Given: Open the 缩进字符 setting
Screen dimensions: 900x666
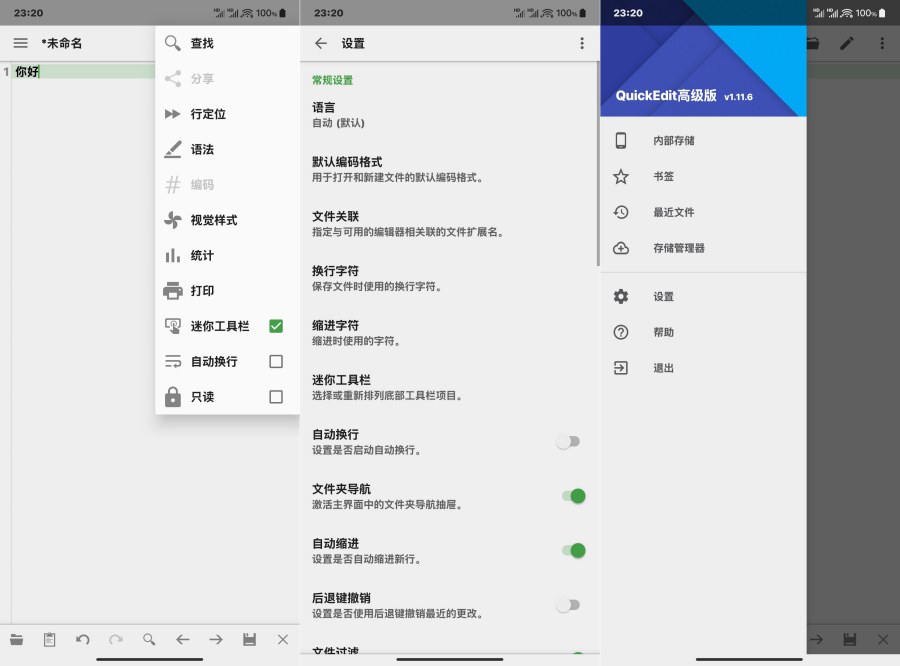Looking at the screenshot, I should (x=449, y=333).
